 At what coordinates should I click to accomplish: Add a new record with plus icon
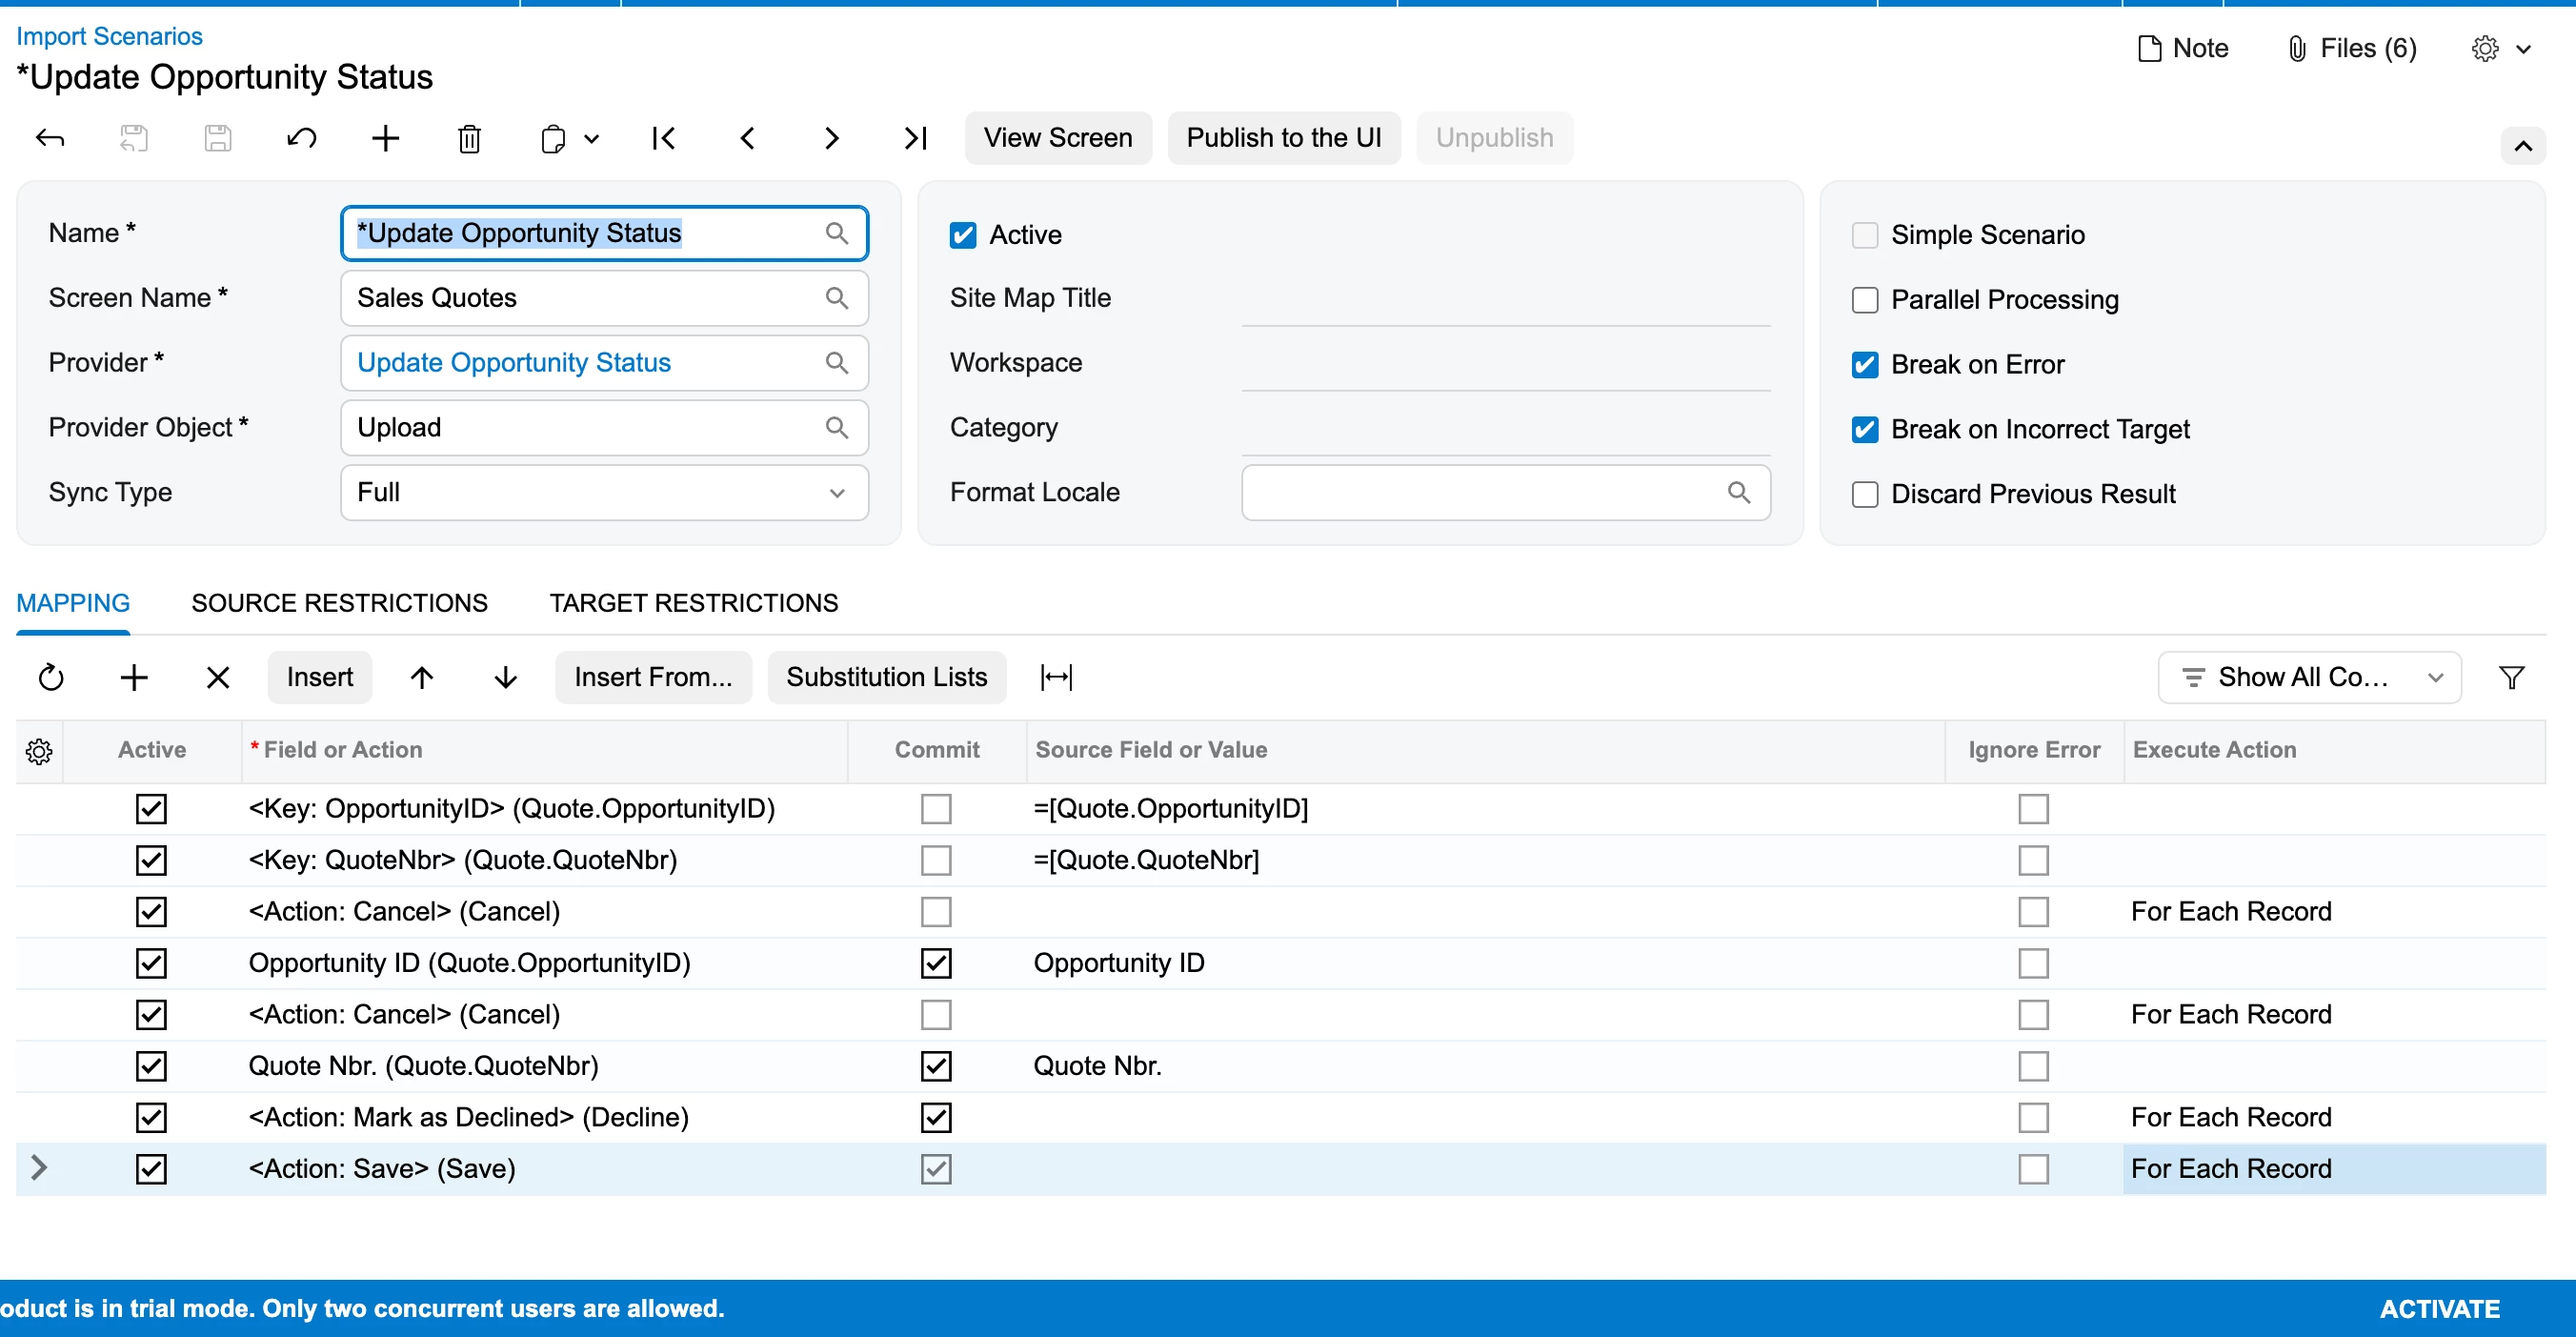[x=385, y=138]
